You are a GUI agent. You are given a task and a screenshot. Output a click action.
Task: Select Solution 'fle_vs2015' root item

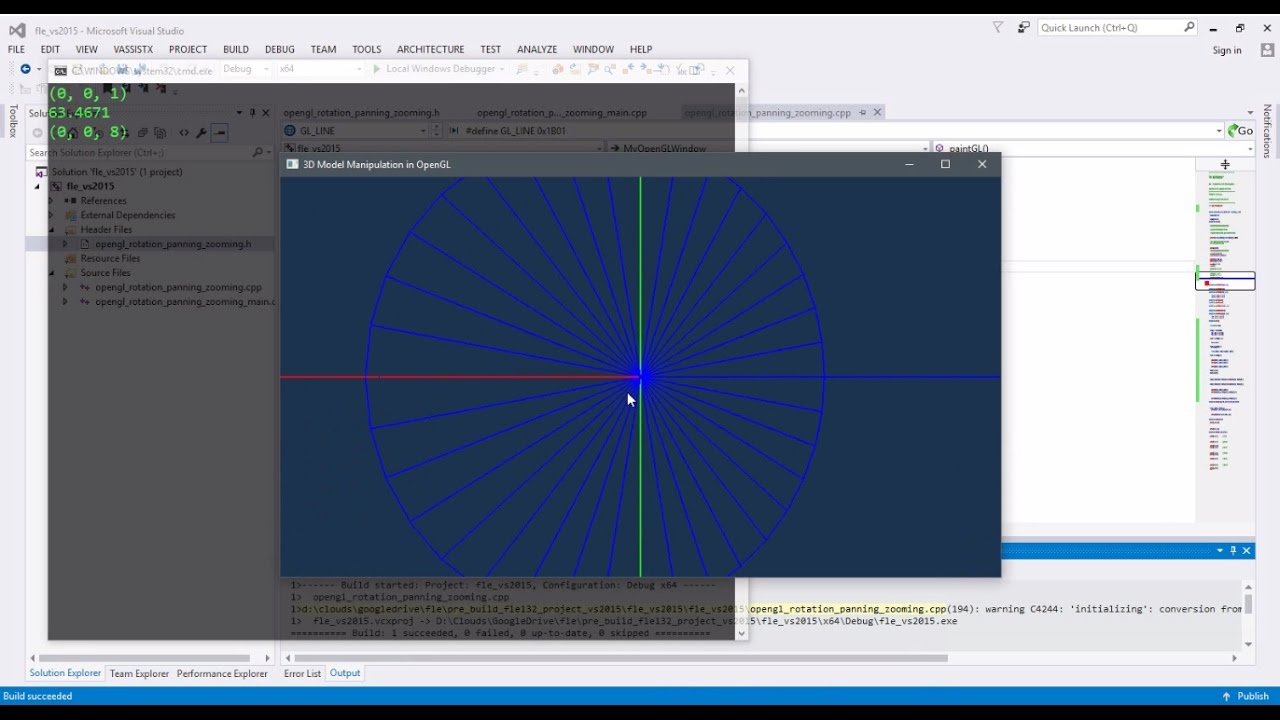pyautogui.click(x=117, y=172)
